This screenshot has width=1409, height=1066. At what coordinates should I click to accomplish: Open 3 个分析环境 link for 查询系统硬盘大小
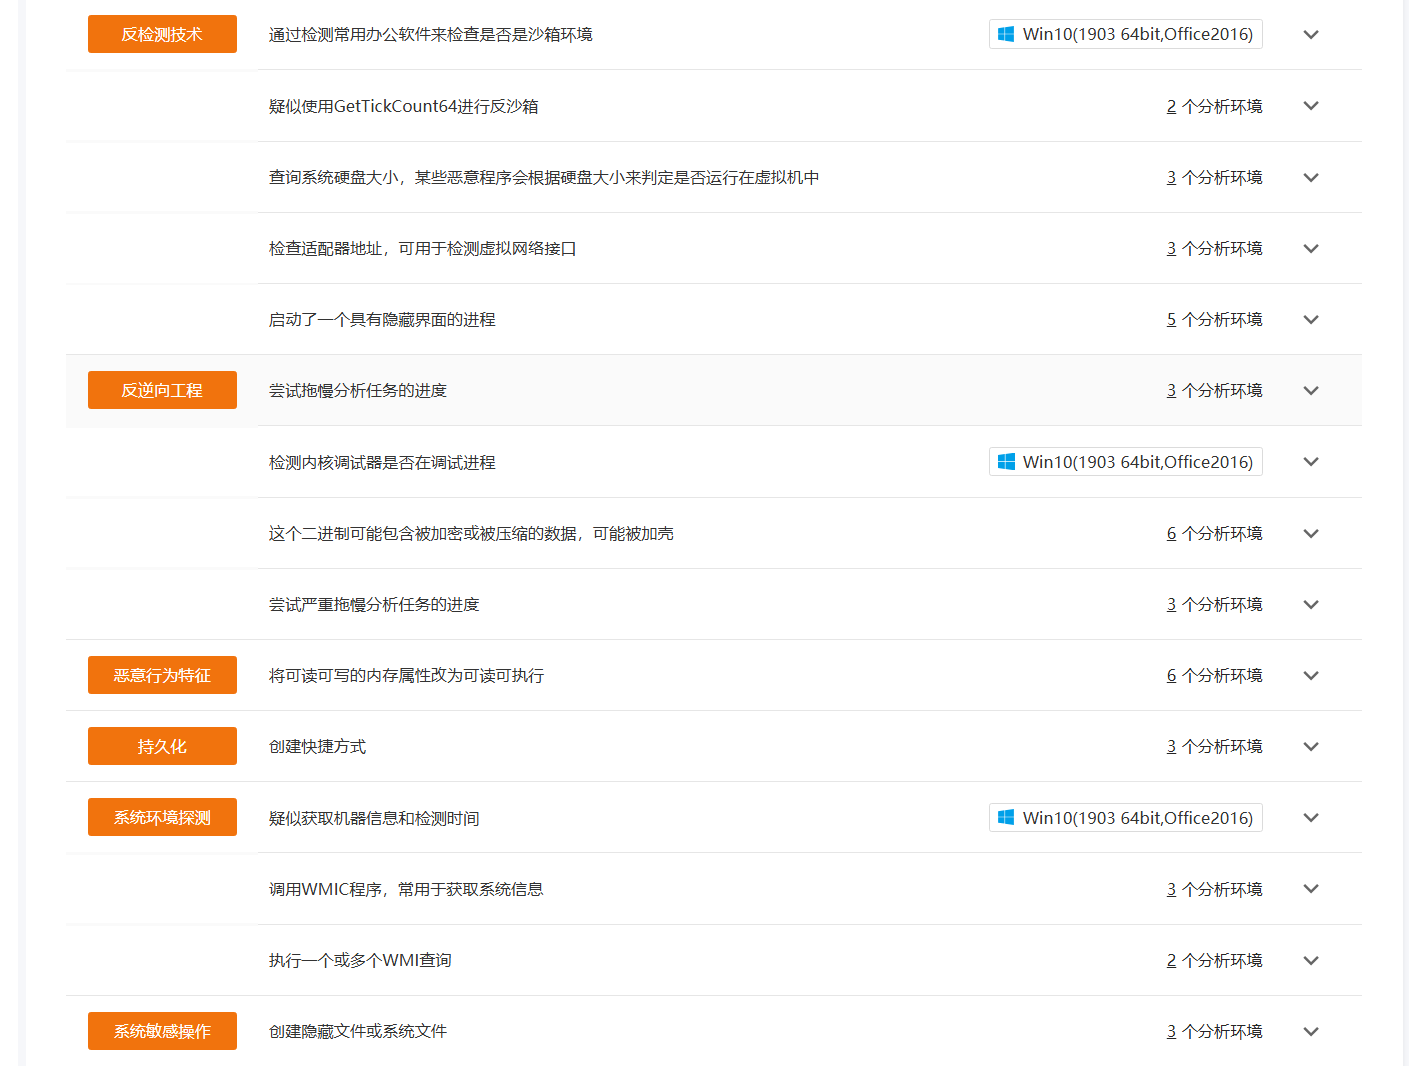tap(1214, 177)
